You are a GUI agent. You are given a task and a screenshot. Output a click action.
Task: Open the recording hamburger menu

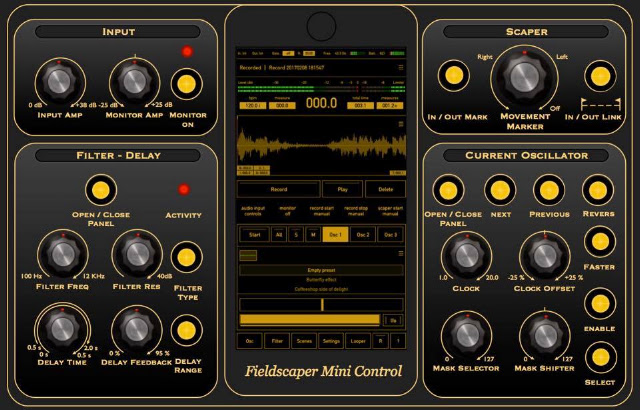pyautogui.click(x=401, y=68)
